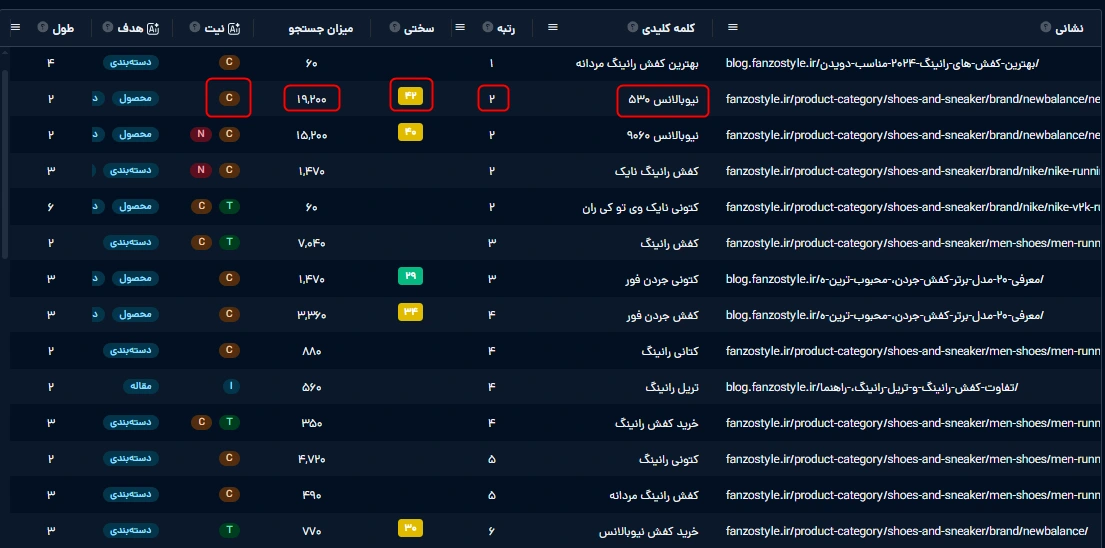Select the keyword نیوبالانس ۵۳۰

[663, 99]
